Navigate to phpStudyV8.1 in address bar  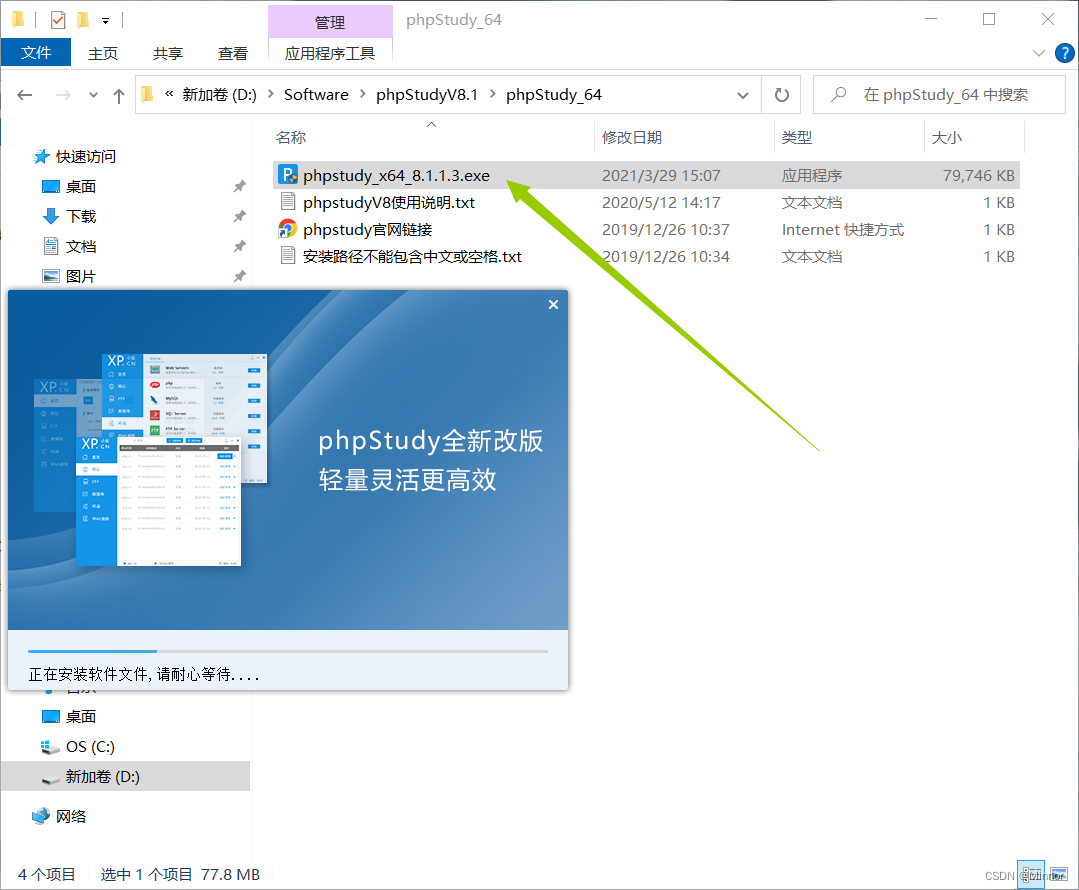coord(427,95)
